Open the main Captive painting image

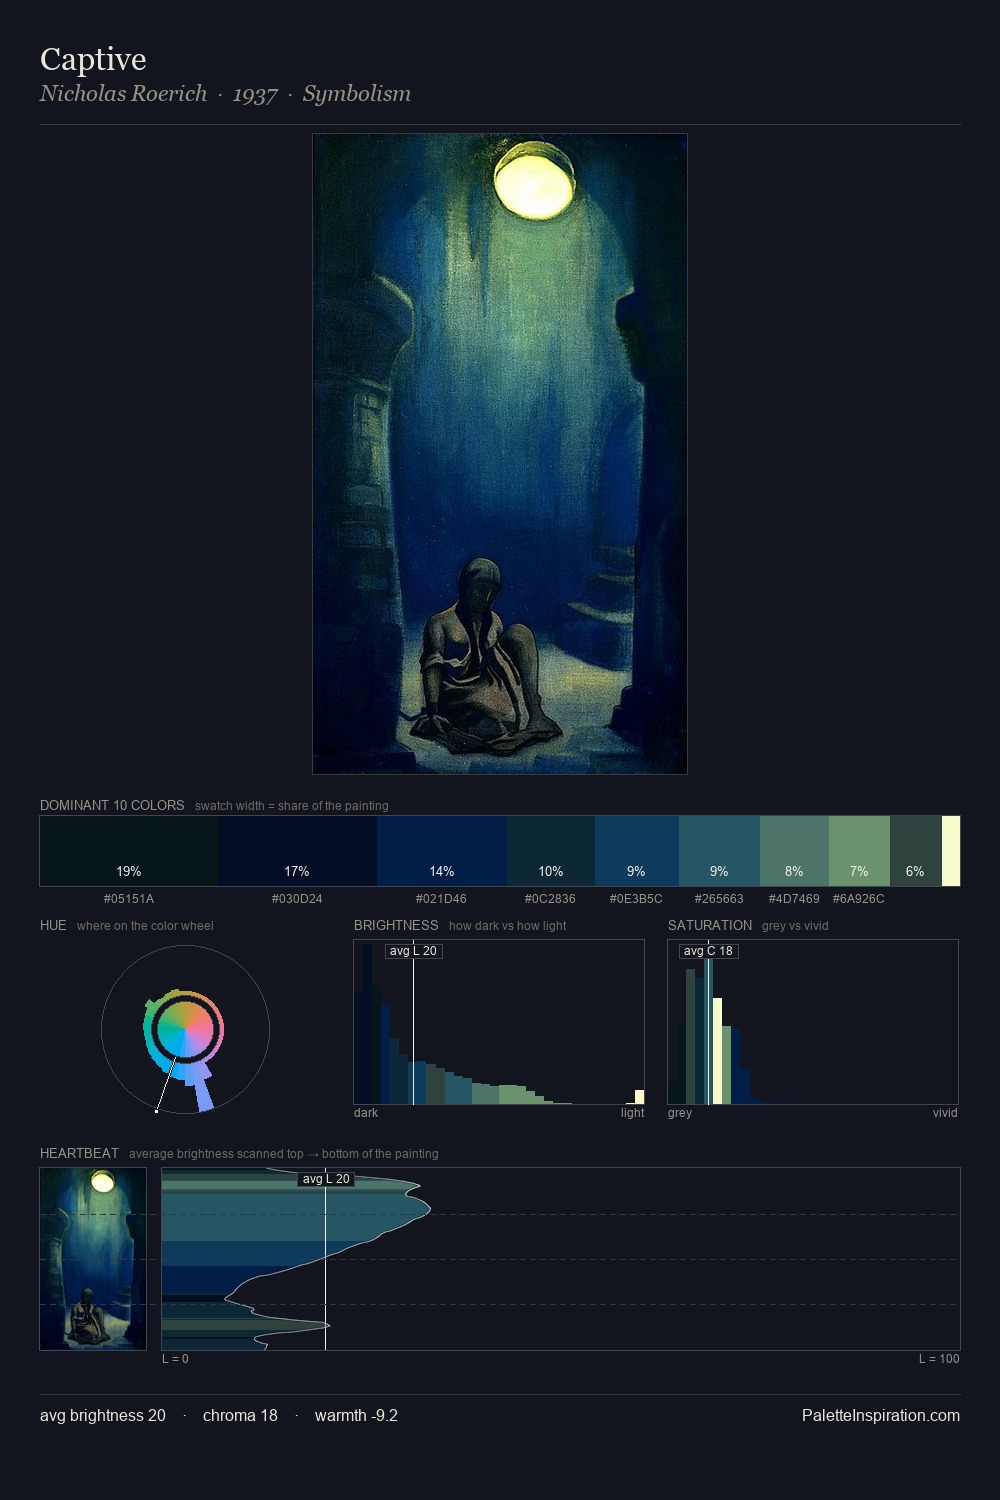pyautogui.click(x=500, y=454)
